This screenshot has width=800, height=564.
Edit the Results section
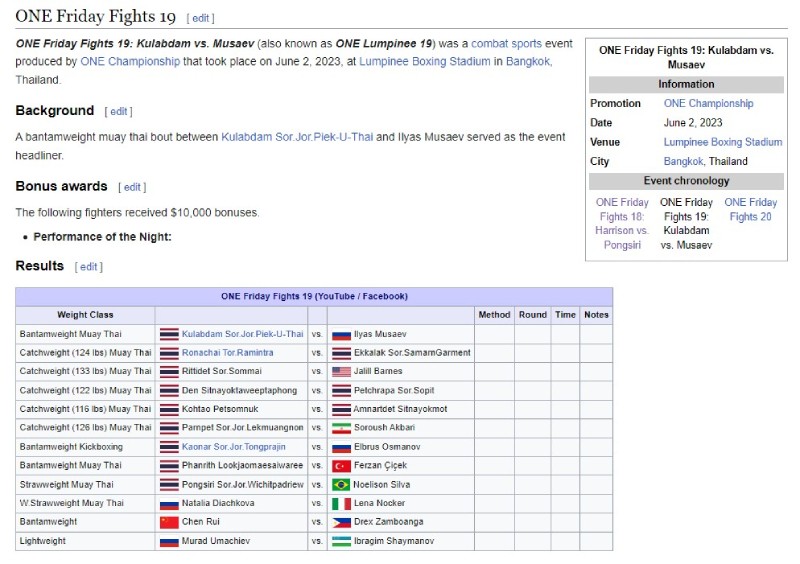[x=88, y=267]
